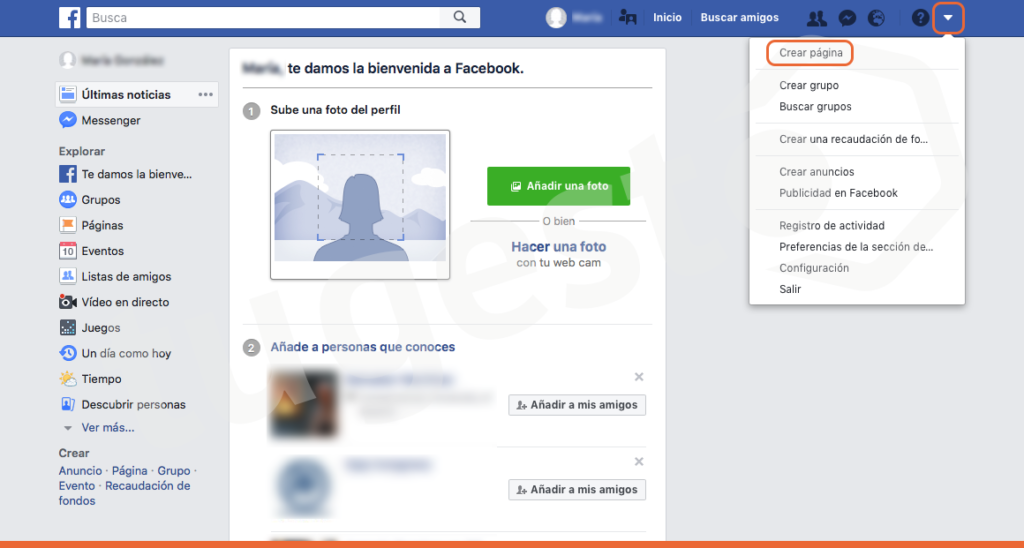Image resolution: width=1024 pixels, height=548 pixels.
Task: Click the Juegos icon
Action: [67, 327]
